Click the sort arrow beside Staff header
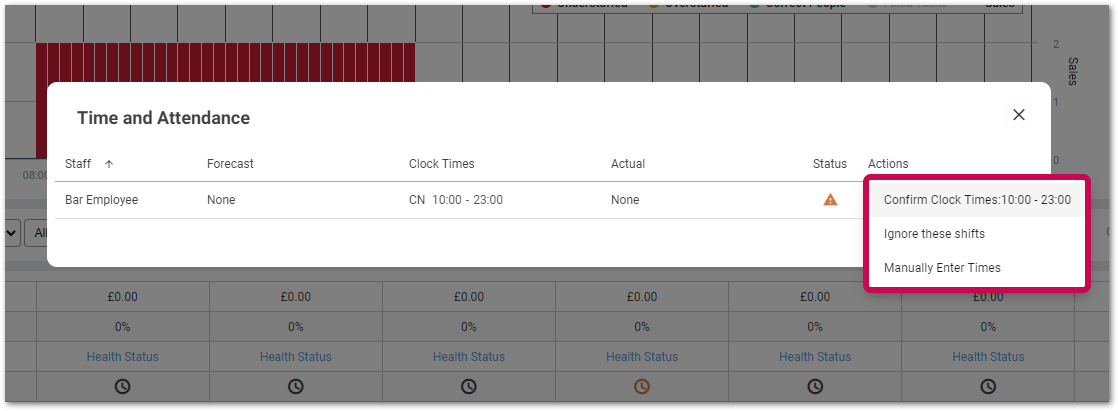This screenshot has width=1118, height=411. point(109,164)
